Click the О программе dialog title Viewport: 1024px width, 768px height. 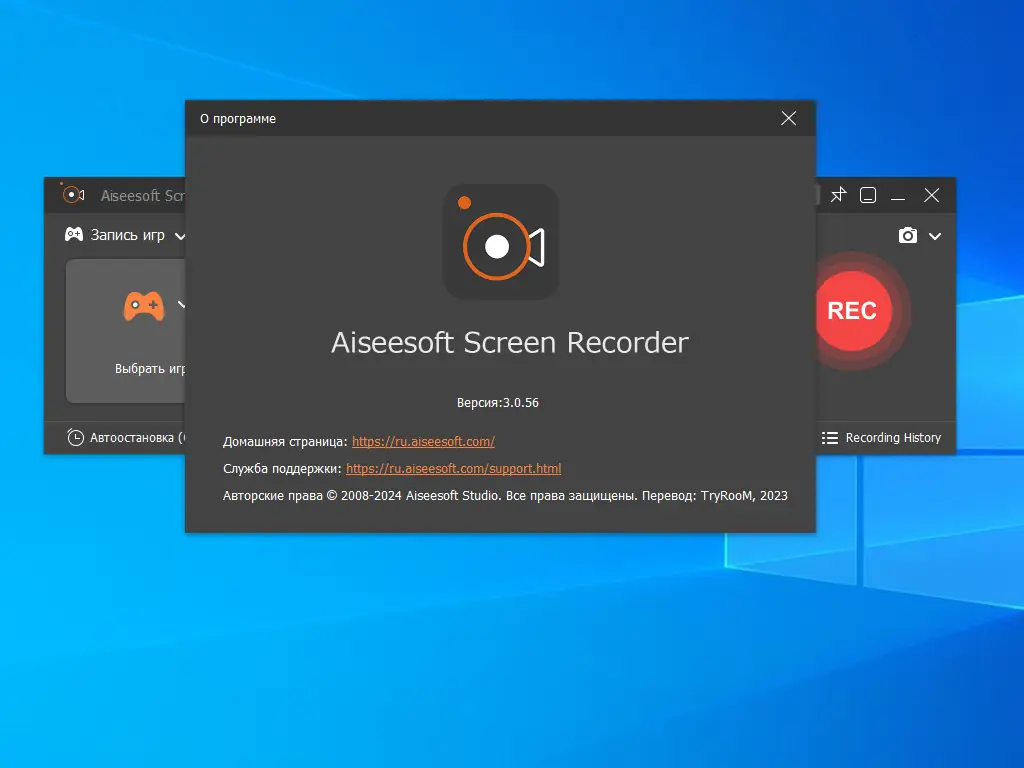coord(238,119)
